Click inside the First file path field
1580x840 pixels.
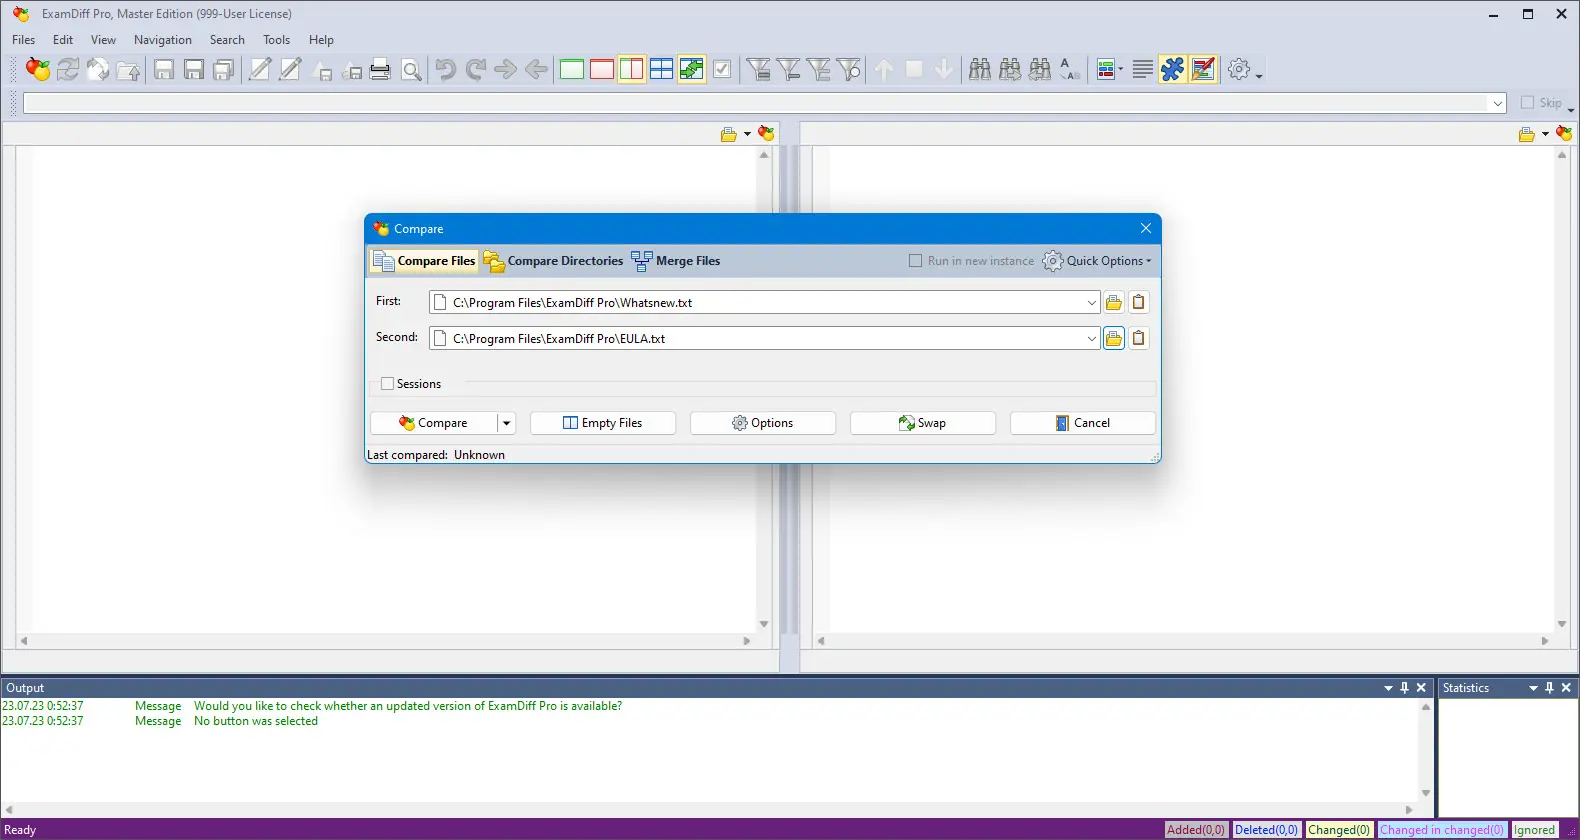[x=765, y=302]
